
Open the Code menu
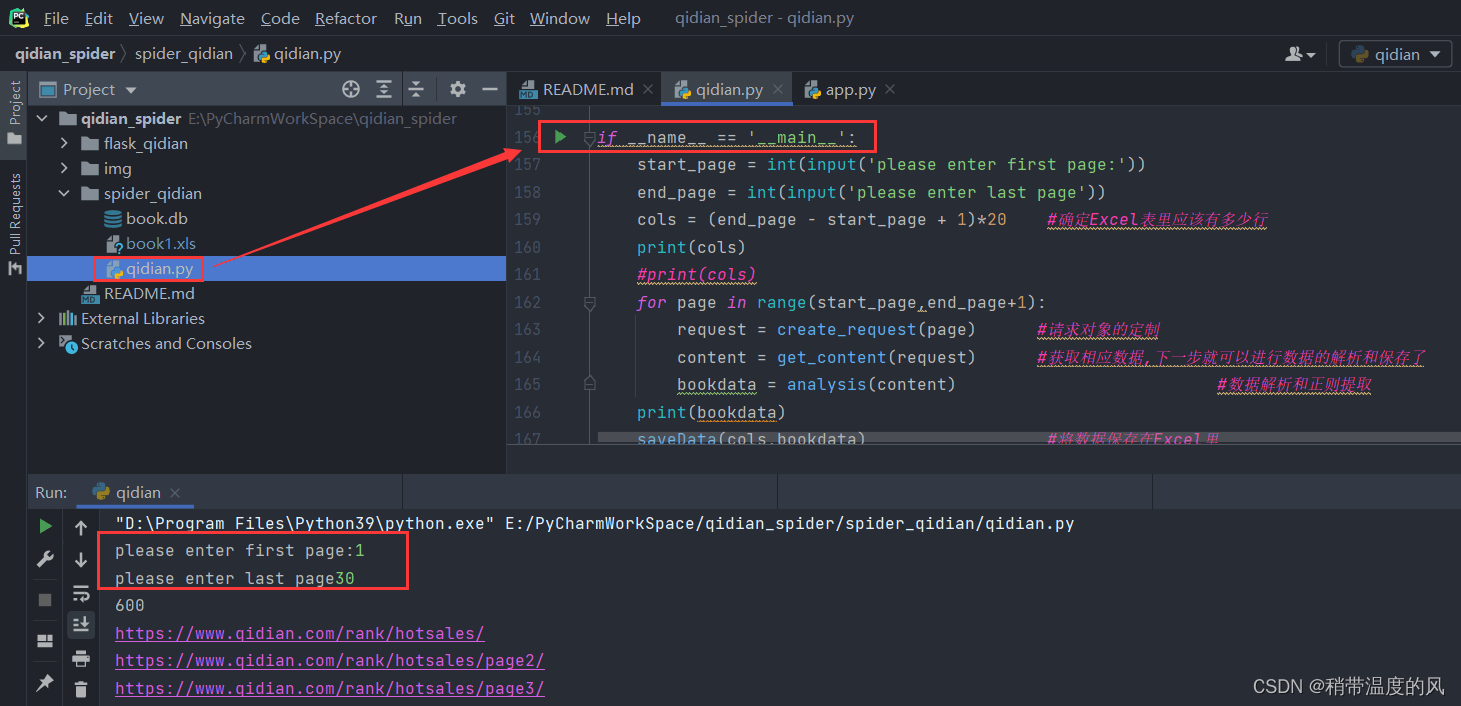coord(280,18)
